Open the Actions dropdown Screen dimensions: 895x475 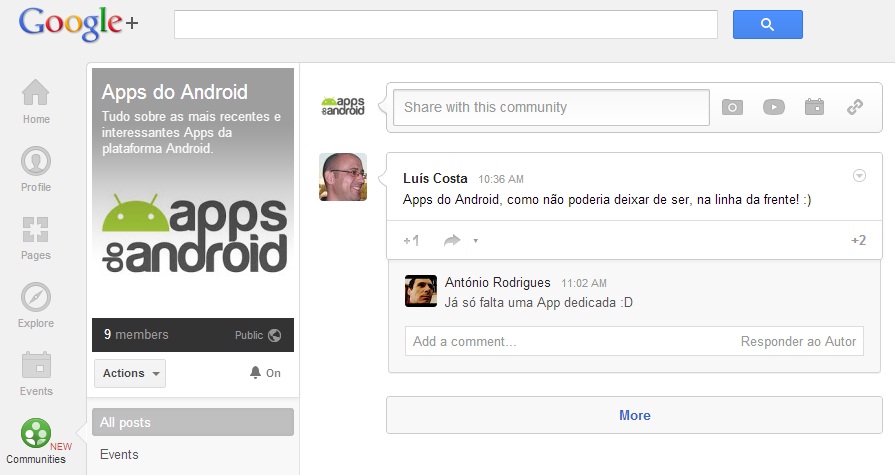[x=130, y=373]
